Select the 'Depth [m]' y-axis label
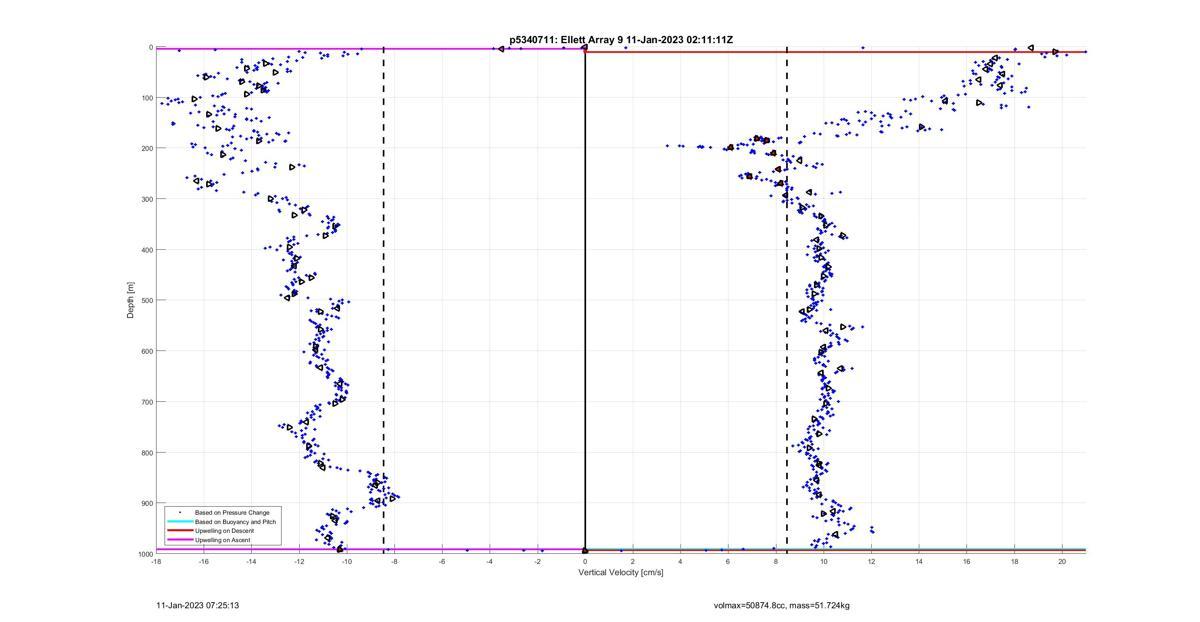1200x622 pixels. [x=130, y=300]
